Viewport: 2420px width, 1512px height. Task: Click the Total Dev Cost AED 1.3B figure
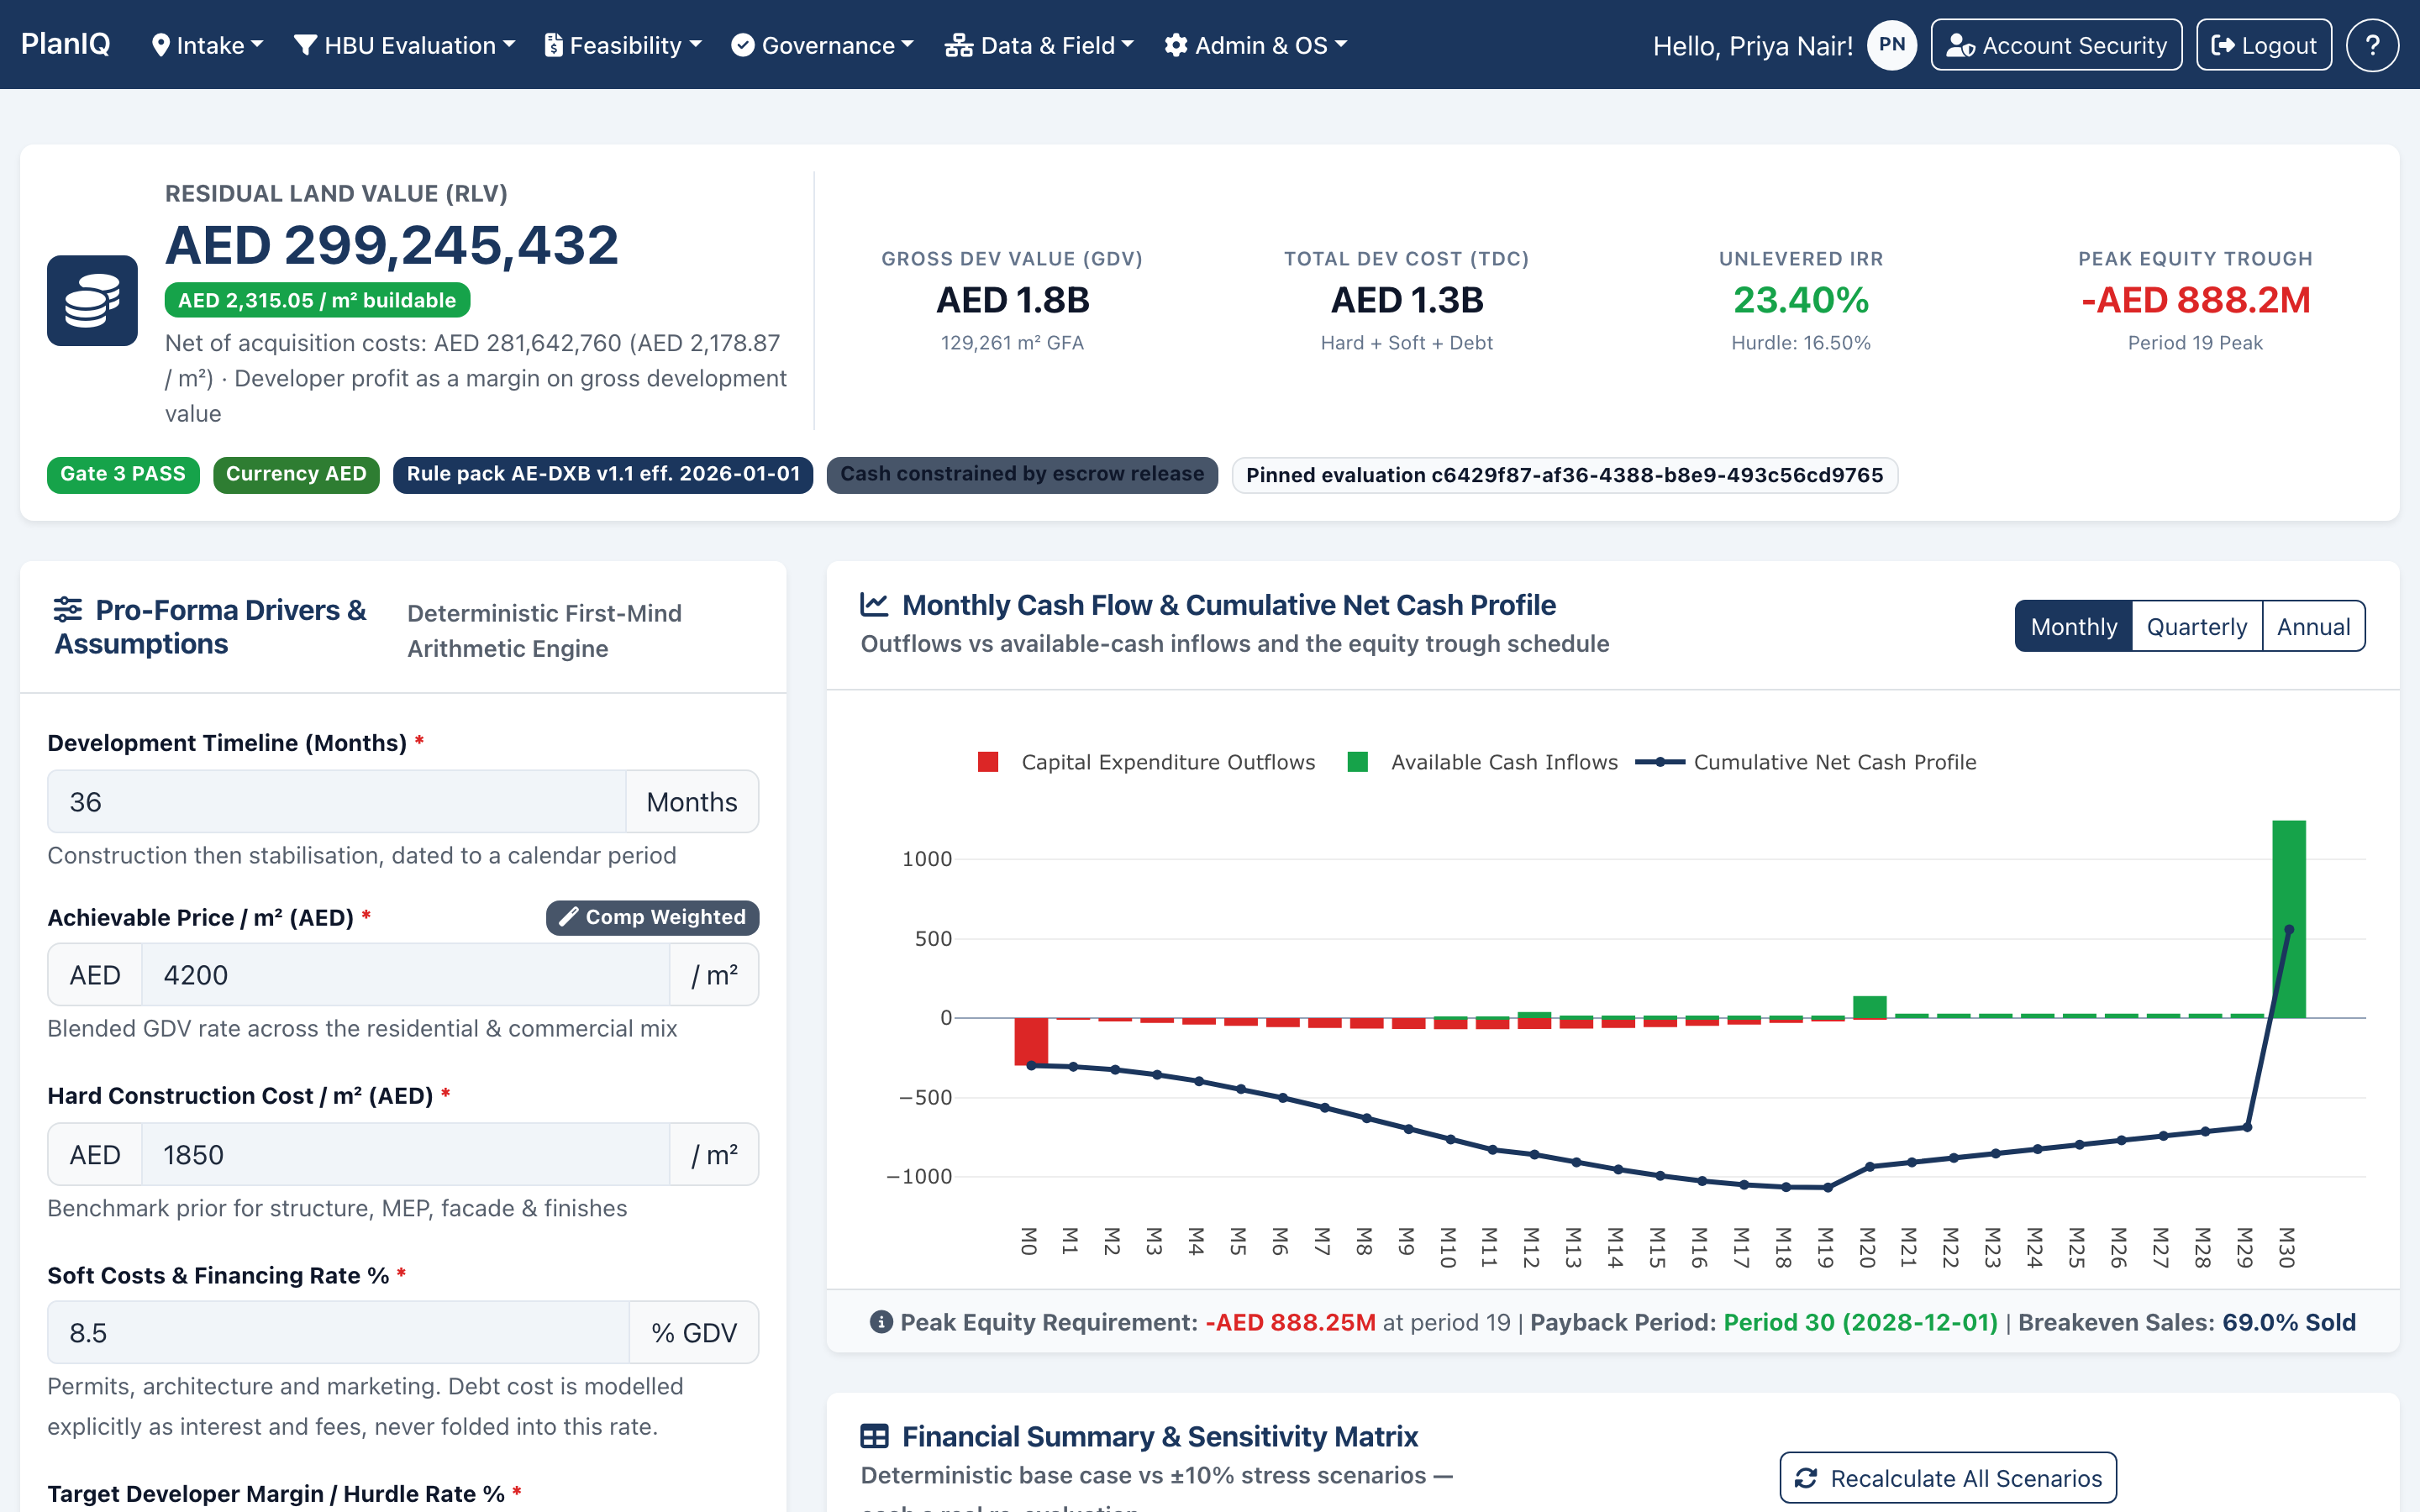(1406, 299)
